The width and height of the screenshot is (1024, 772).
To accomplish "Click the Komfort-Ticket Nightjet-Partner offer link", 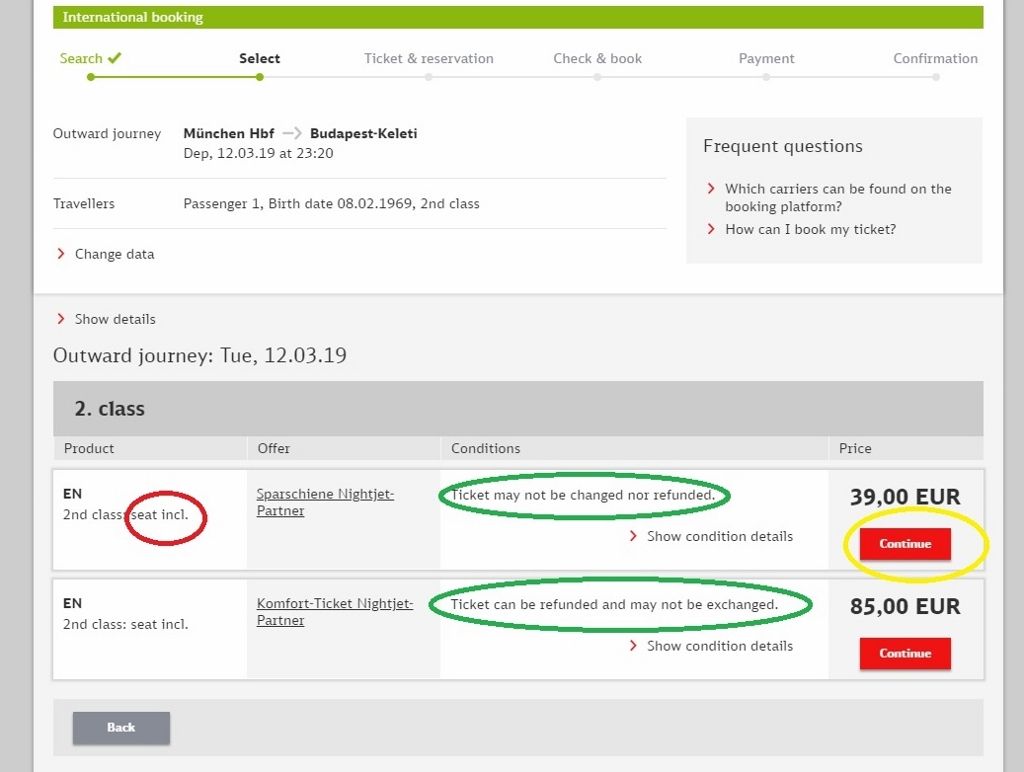I will [x=334, y=611].
